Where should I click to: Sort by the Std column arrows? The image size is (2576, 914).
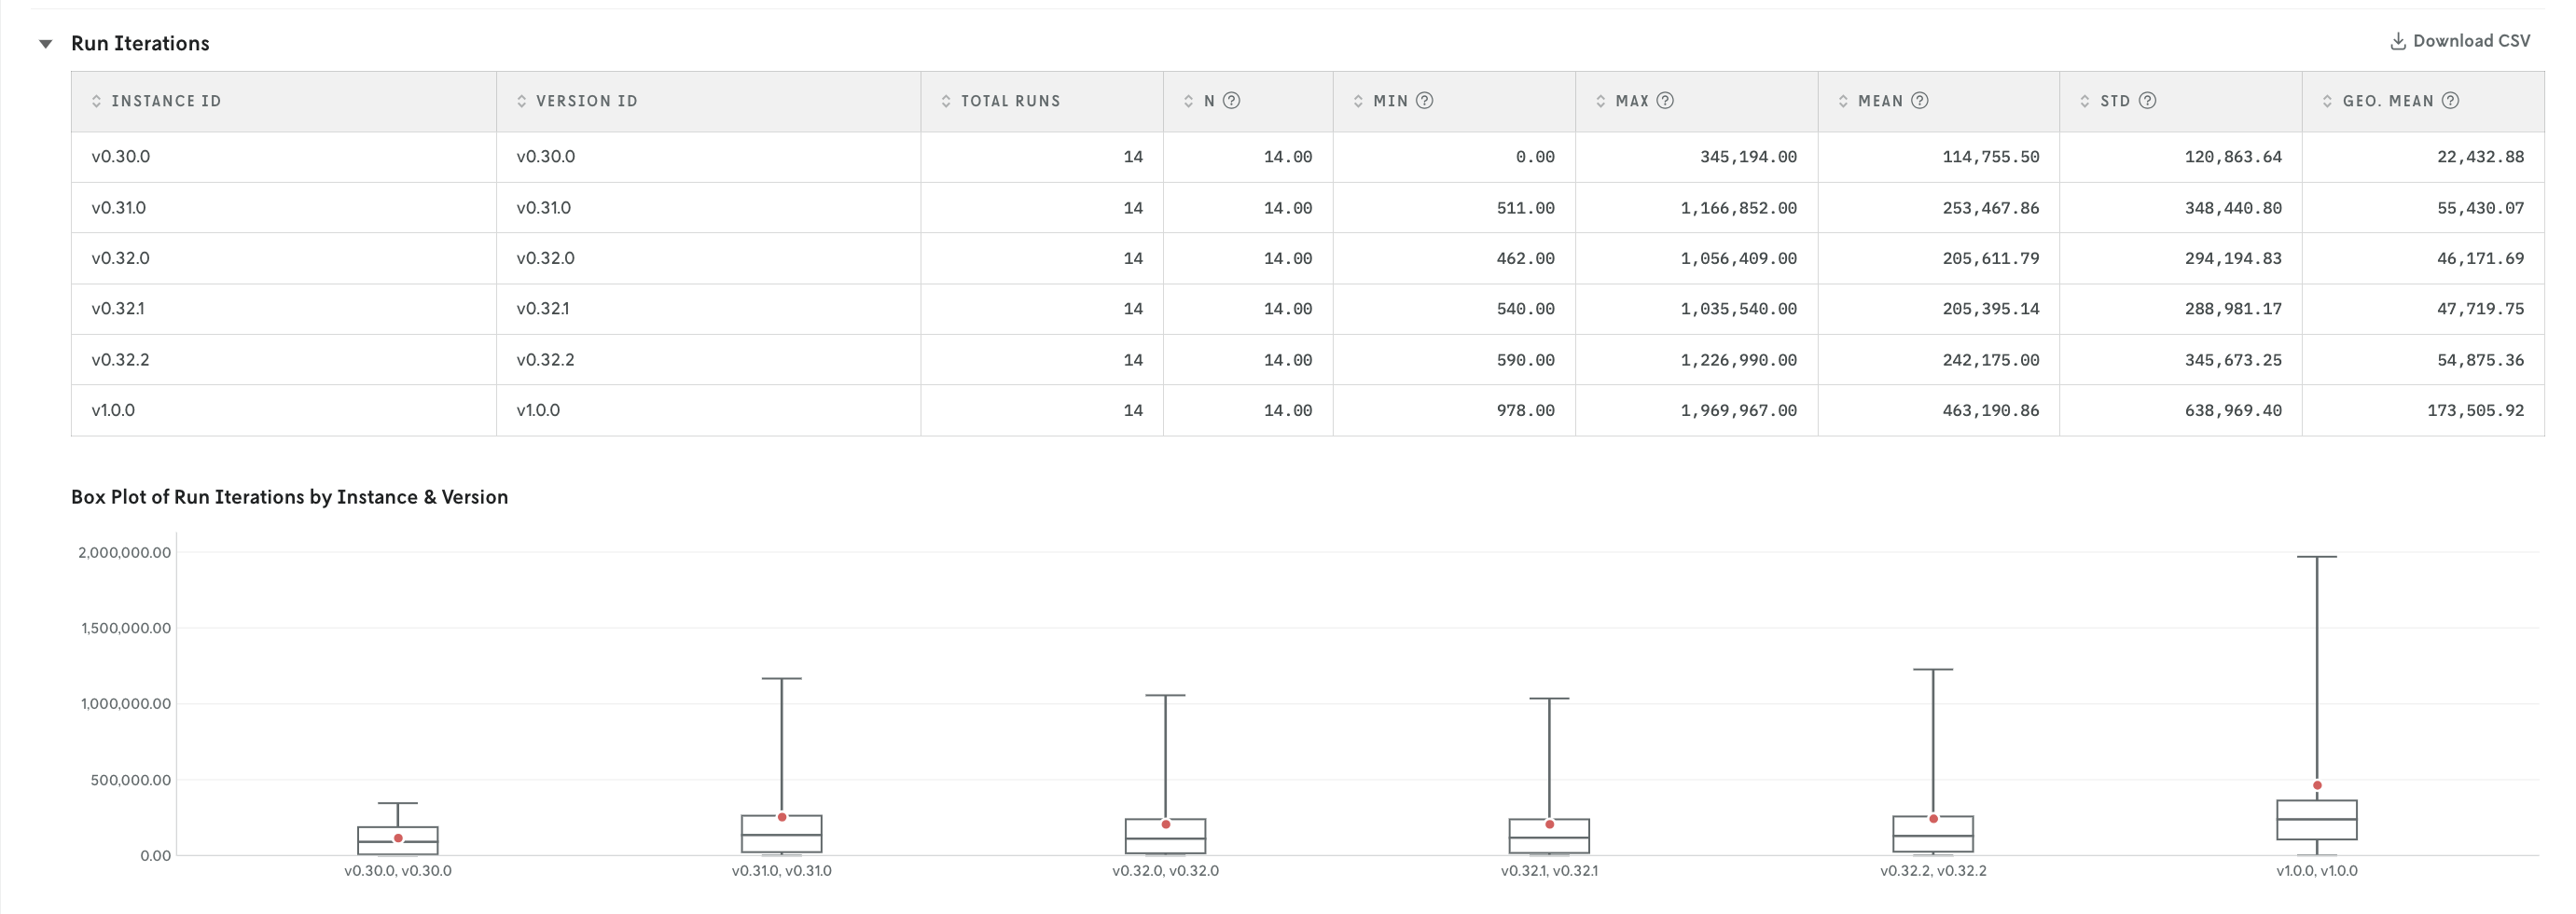point(2085,101)
